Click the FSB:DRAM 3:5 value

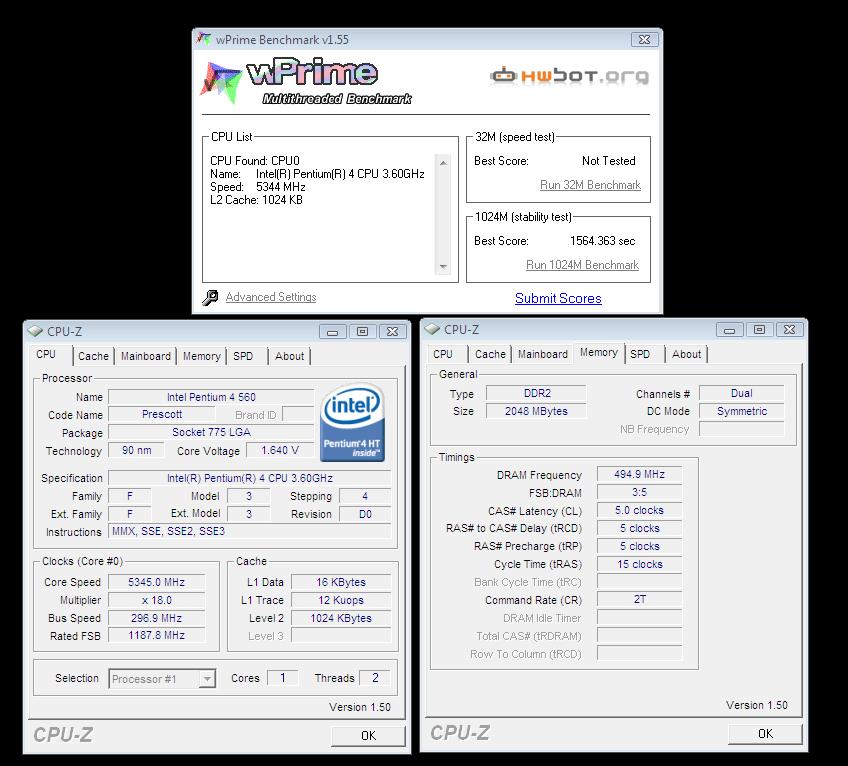coord(639,492)
